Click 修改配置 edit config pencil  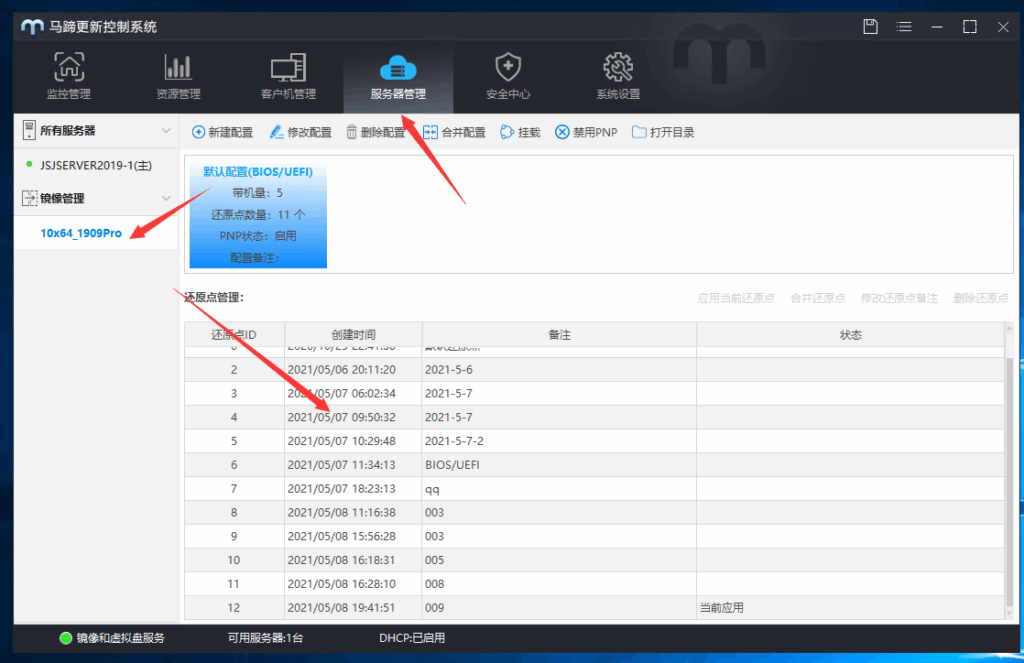click(300, 132)
